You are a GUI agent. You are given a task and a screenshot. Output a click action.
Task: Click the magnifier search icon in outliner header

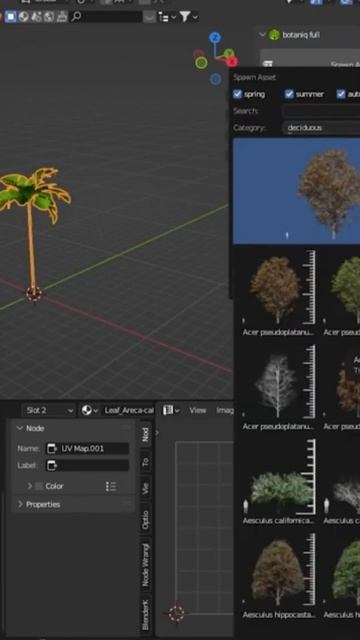click(x=76, y=17)
